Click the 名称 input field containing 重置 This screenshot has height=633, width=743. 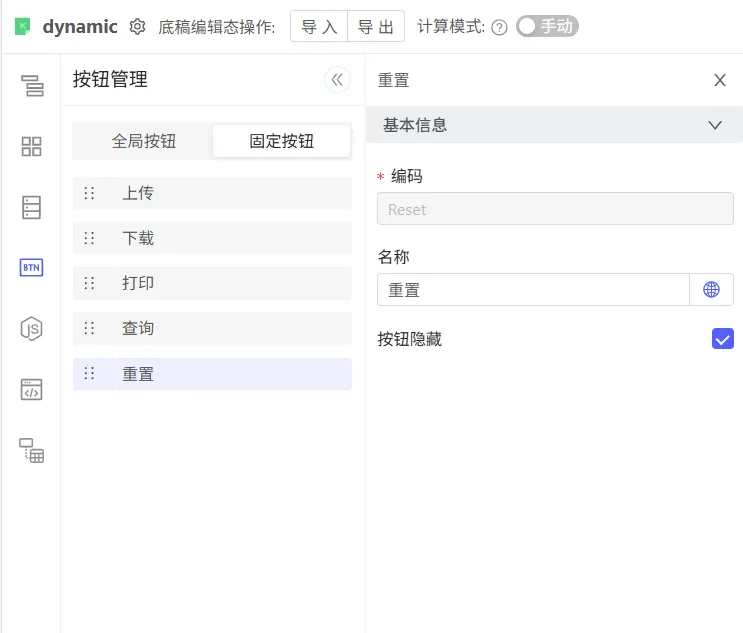(x=533, y=290)
